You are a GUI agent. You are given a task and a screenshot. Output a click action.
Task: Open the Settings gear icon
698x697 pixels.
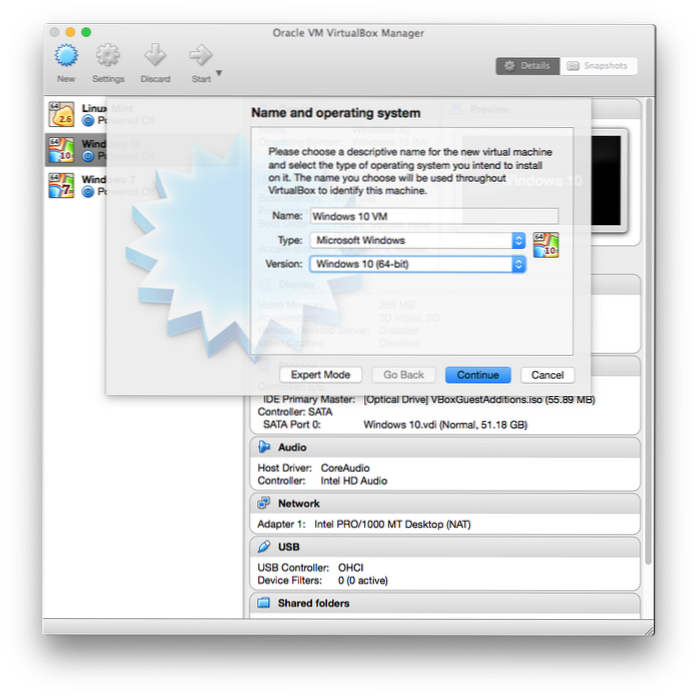[108, 56]
